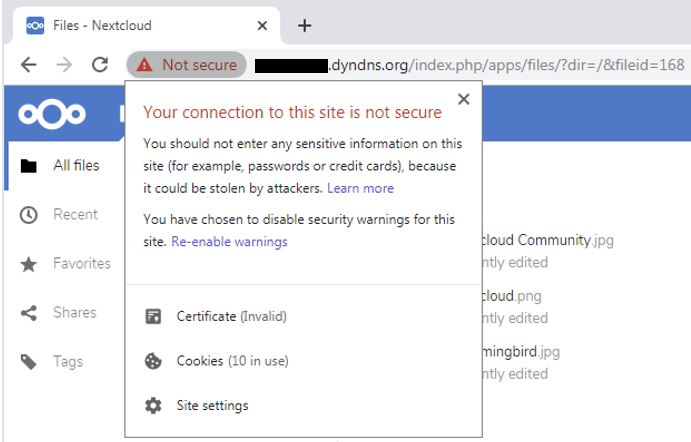Click the Recent clock icon
691x442 pixels.
click(x=29, y=215)
